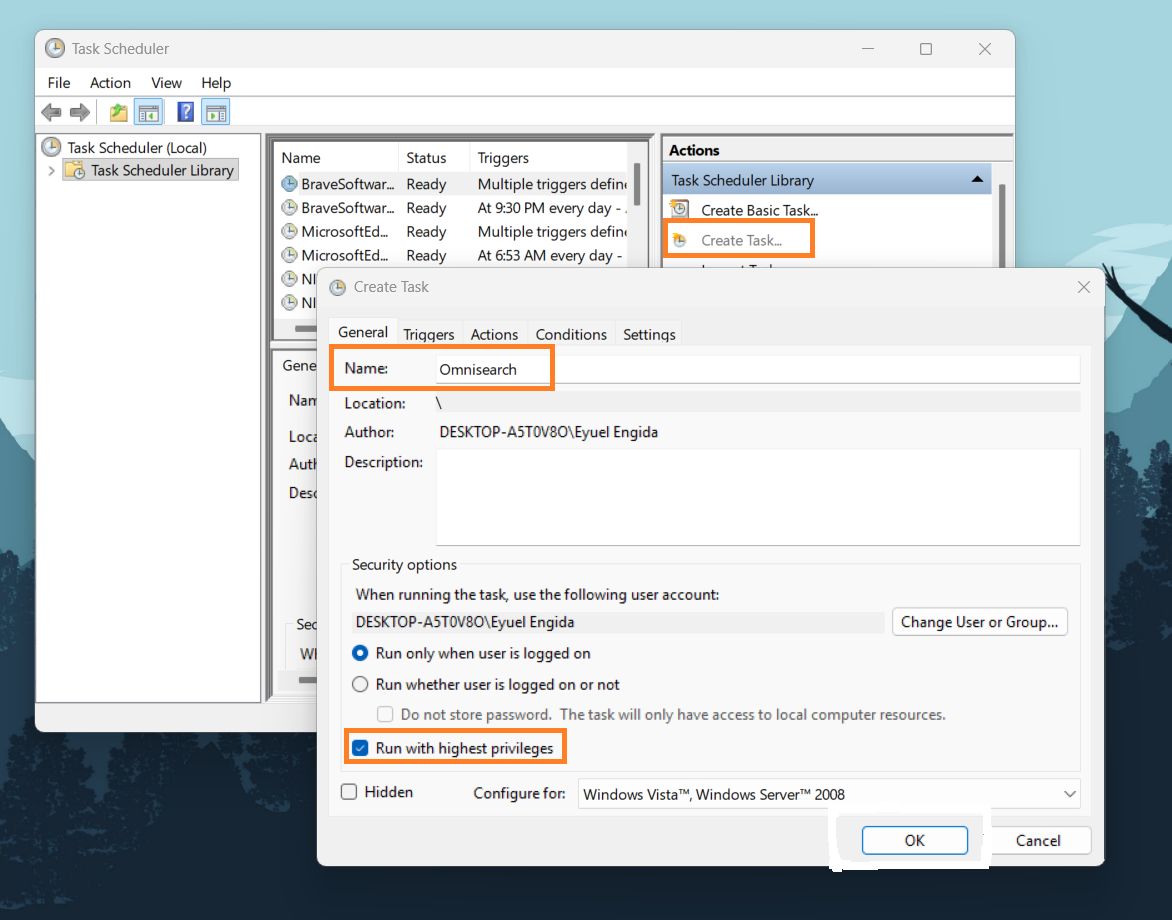Screen dimensions: 1172x920
Task: Click the Cancel button
Action: point(1037,840)
